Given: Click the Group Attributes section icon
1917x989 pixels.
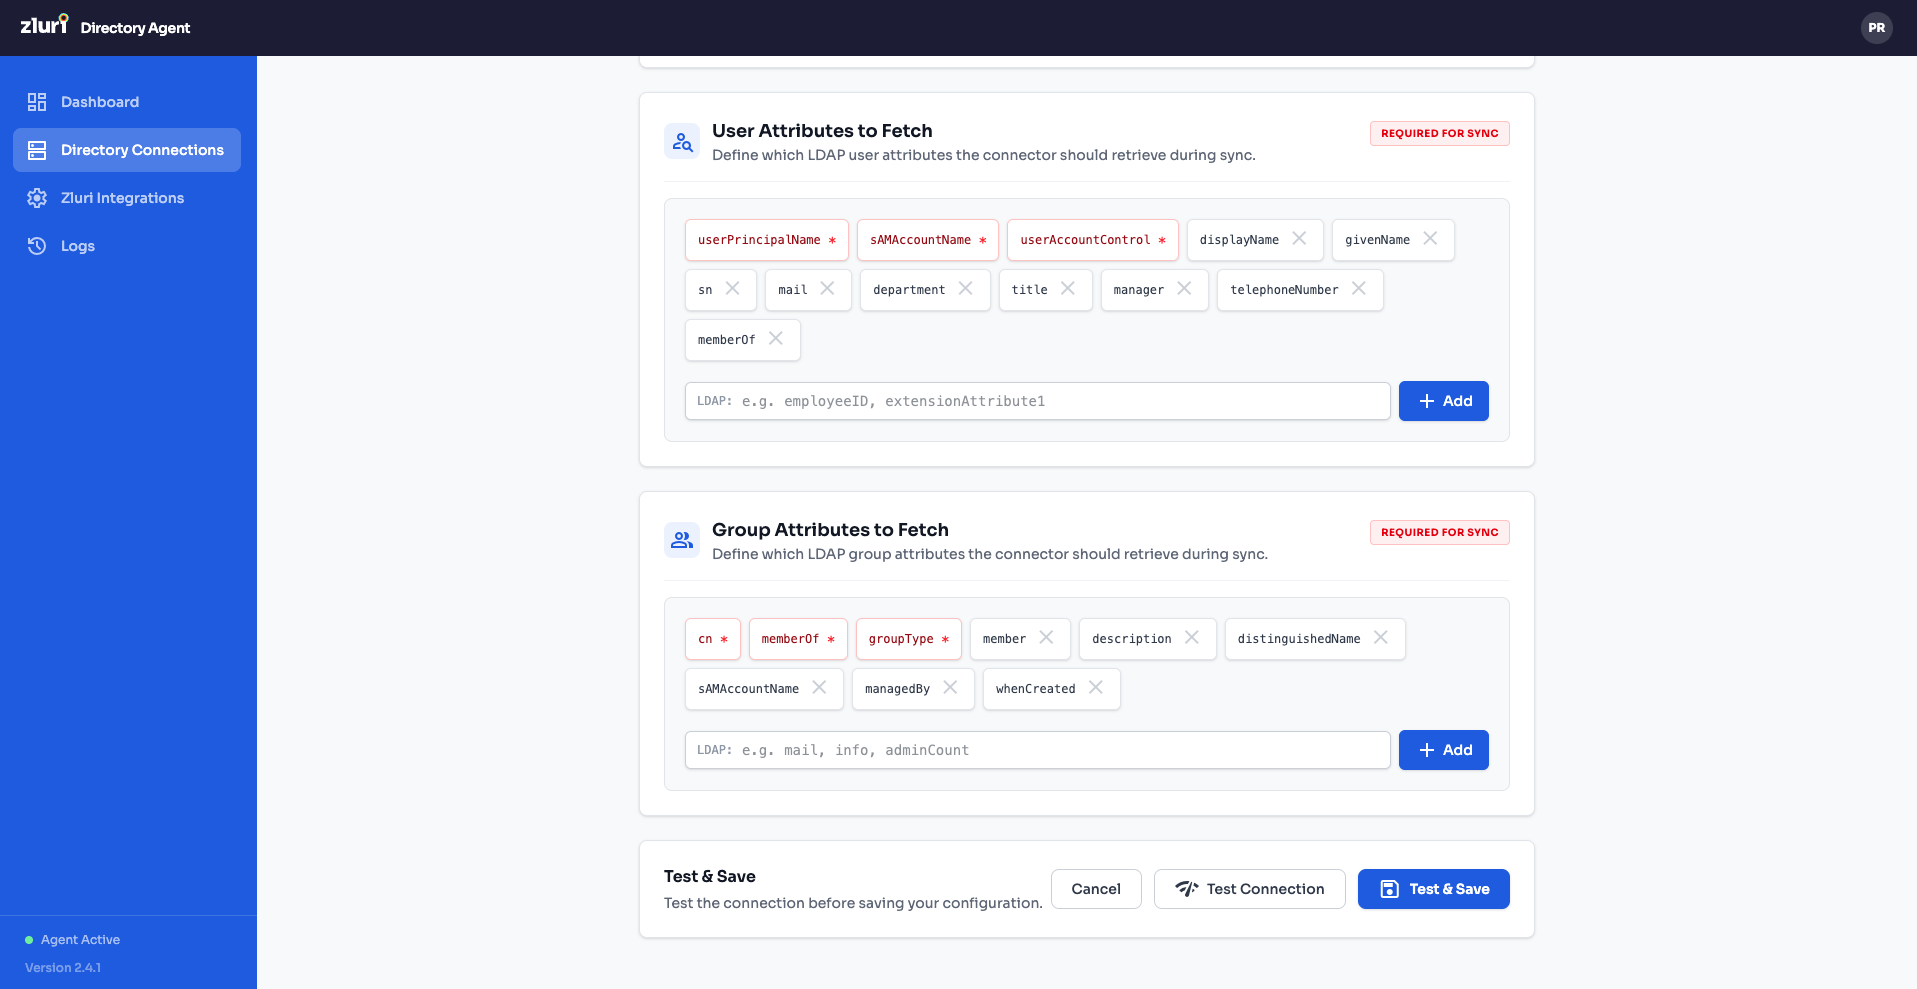Looking at the screenshot, I should point(681,539).
